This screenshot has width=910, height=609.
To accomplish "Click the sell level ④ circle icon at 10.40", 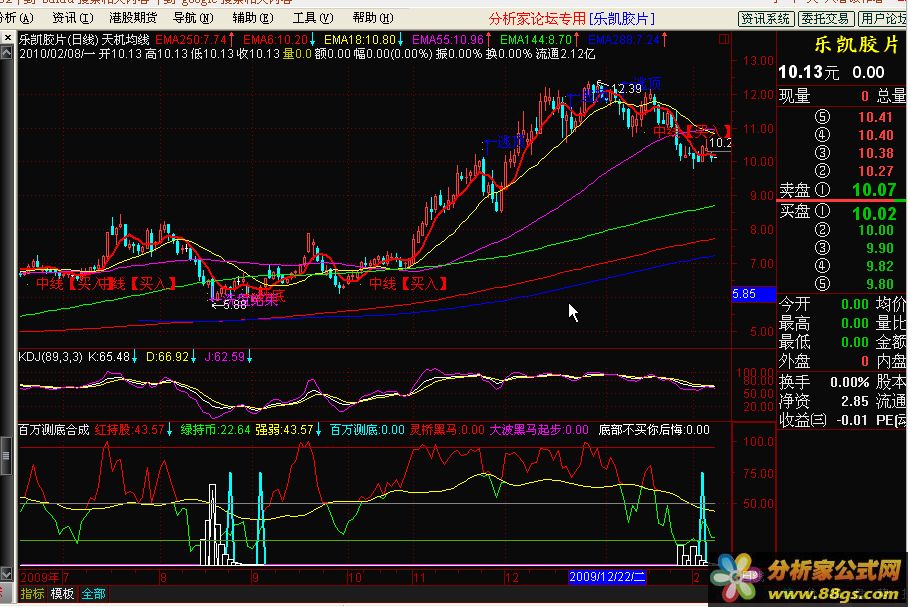I will click(x=822, y=135).
